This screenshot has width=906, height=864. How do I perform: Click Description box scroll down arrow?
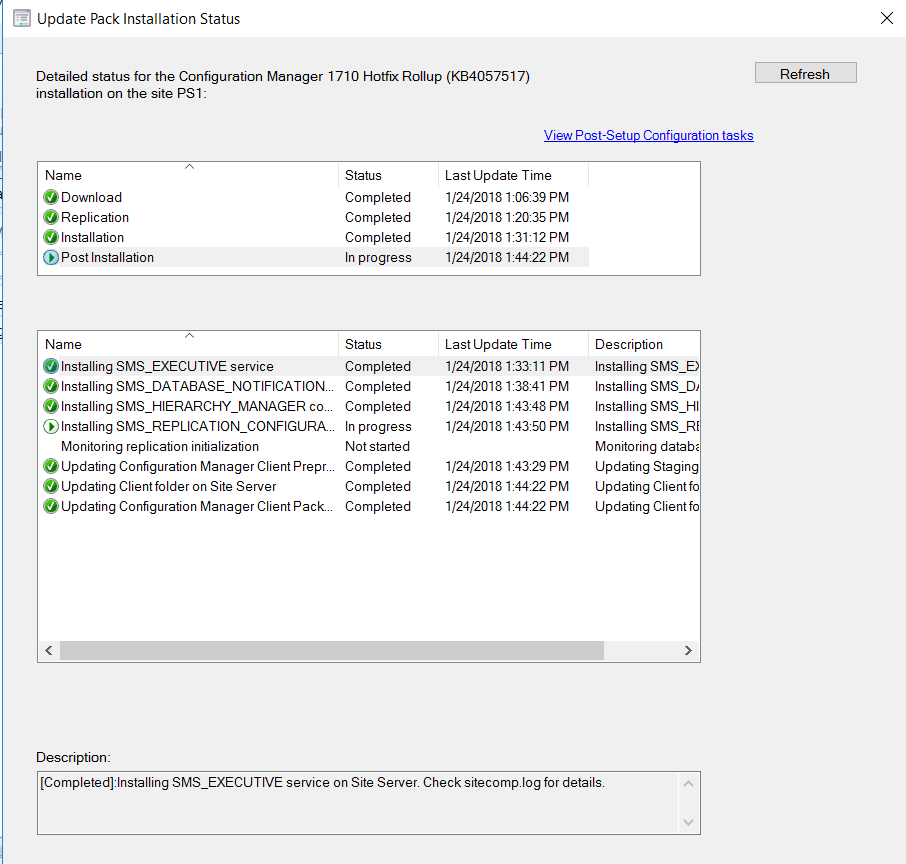pyautogui.click(x=688, y=822)
